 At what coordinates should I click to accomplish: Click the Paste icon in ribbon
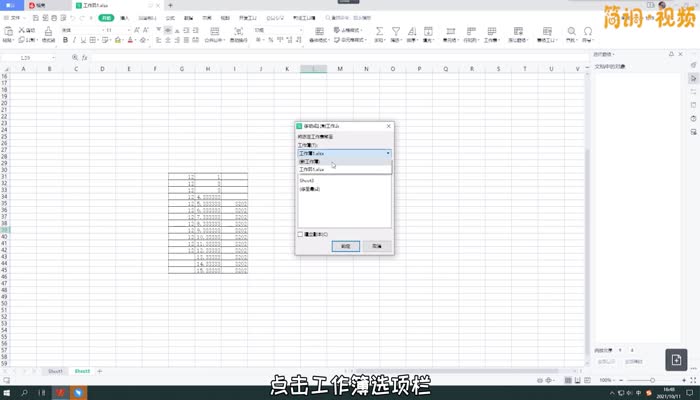click(x=9, y=33)
